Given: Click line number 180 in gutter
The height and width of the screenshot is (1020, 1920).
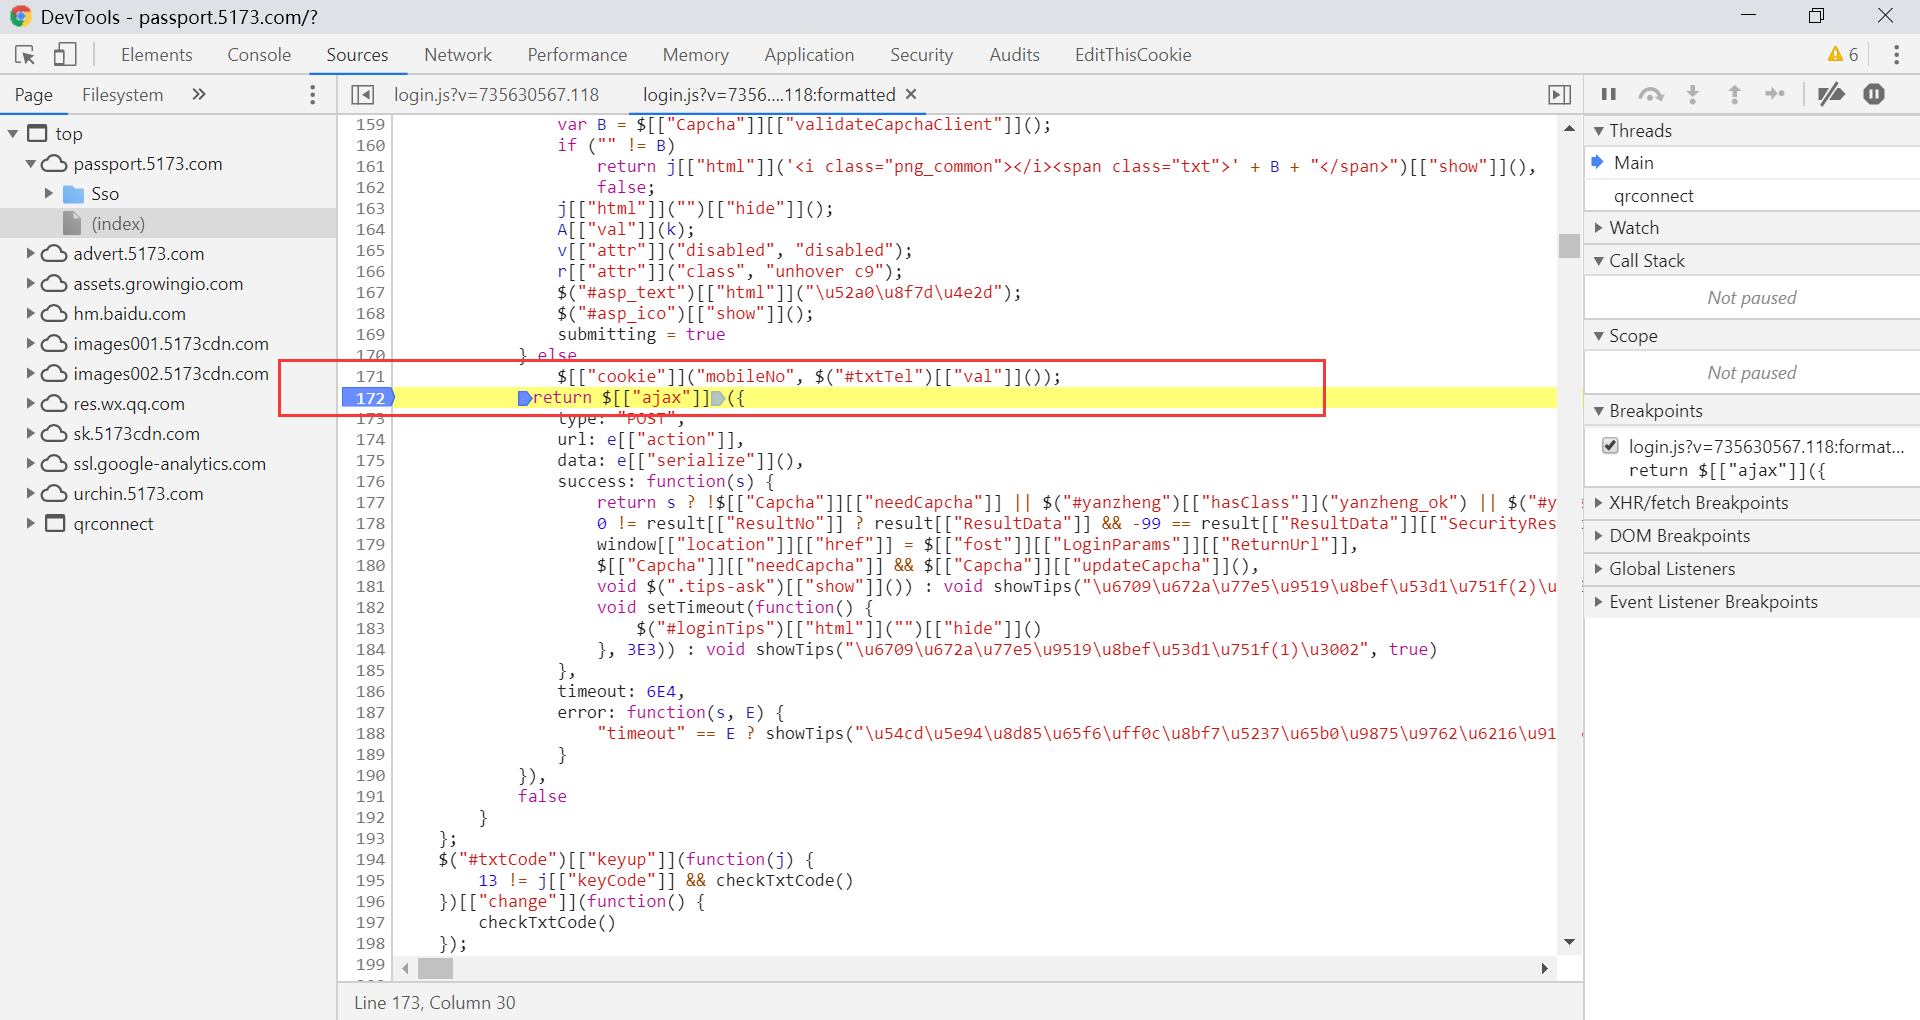Looking at the screenshot, I should [x=370, y=566].
